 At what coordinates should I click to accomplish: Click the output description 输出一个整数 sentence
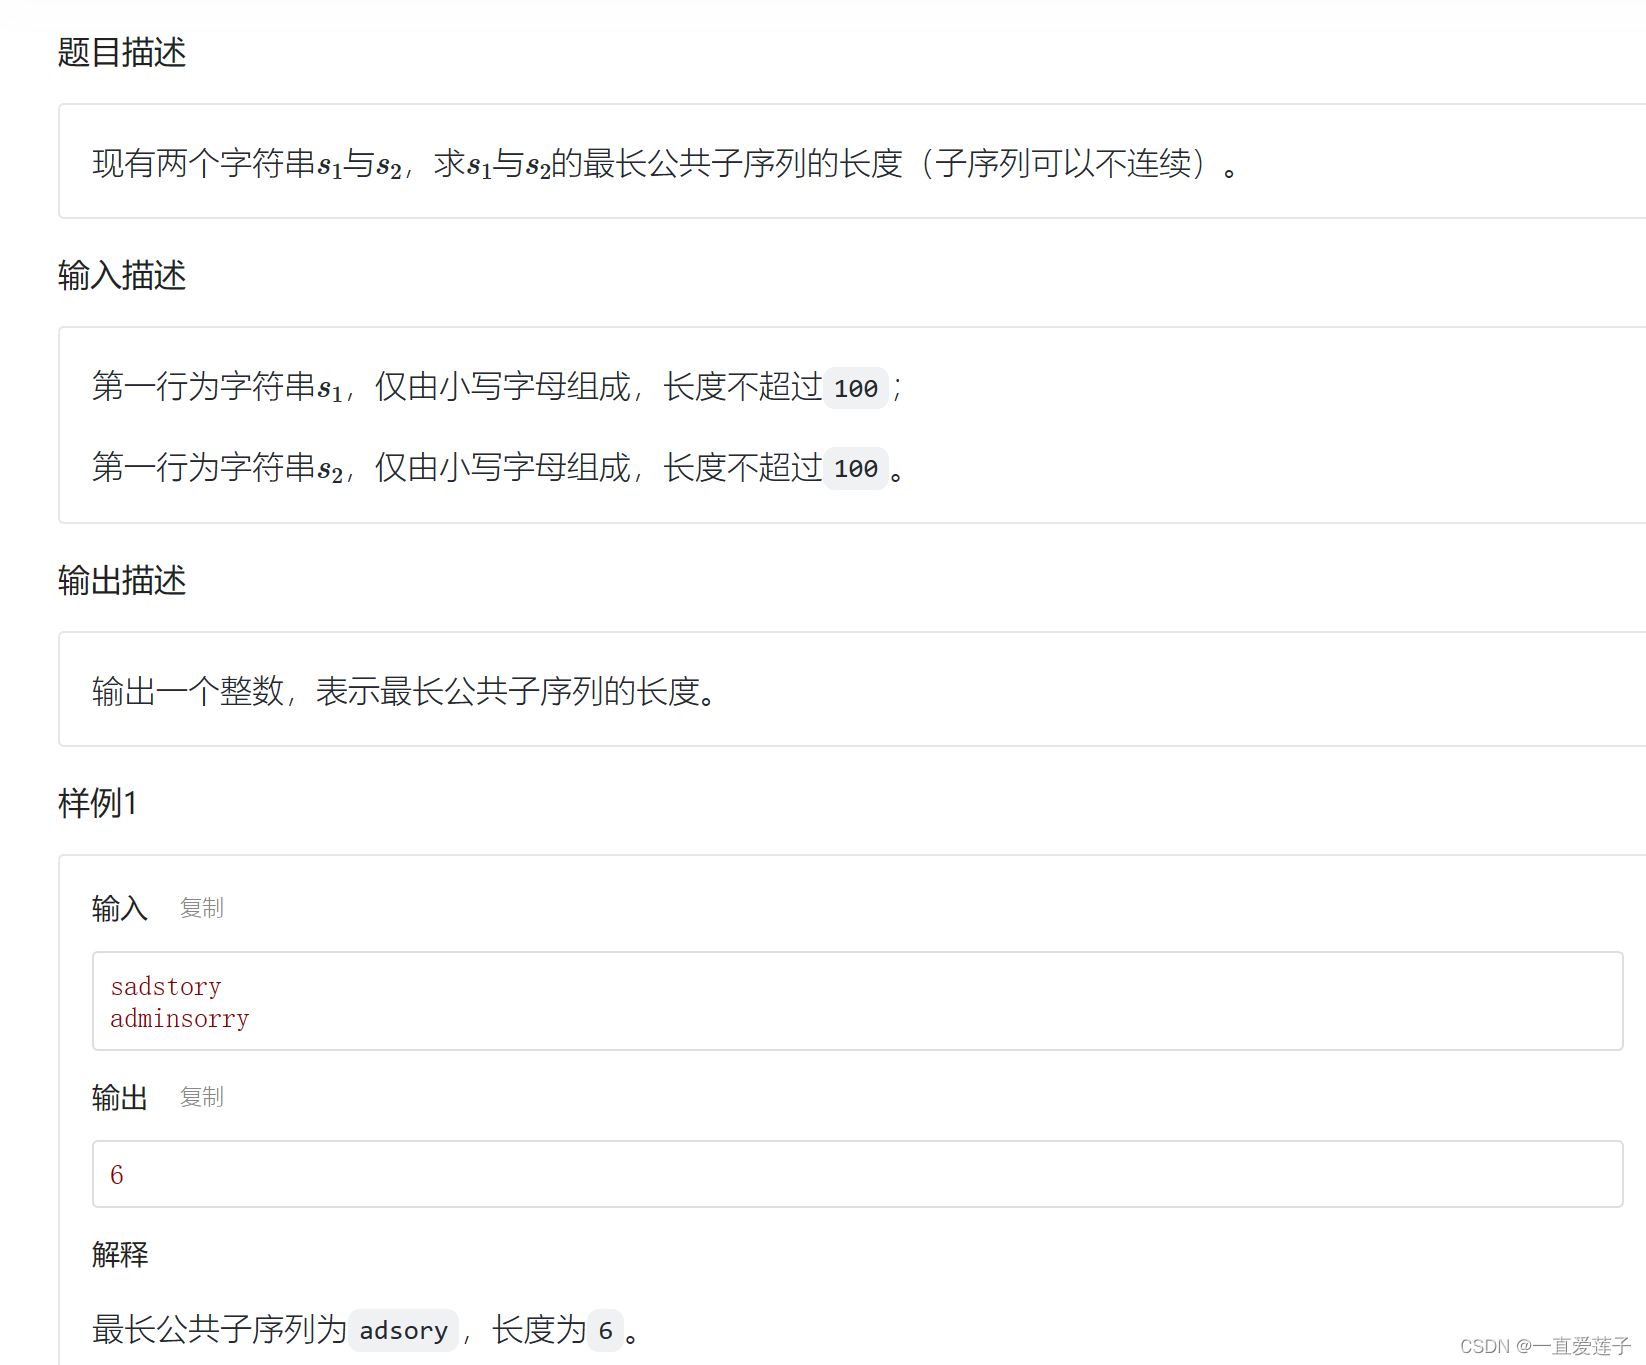(x=404, y=691)
